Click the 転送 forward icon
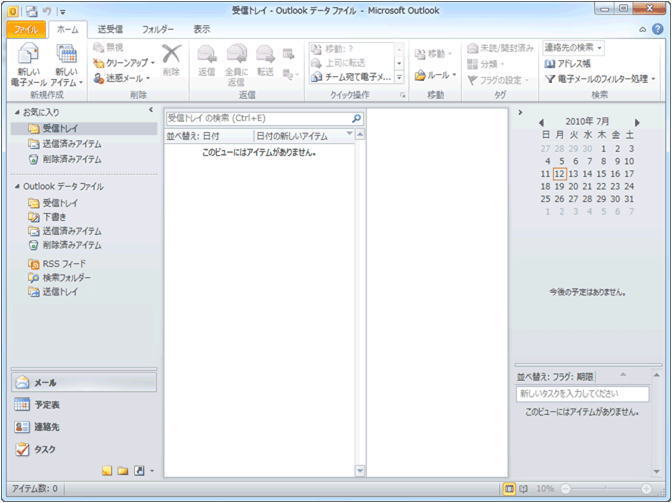 [x=265, y=55]
